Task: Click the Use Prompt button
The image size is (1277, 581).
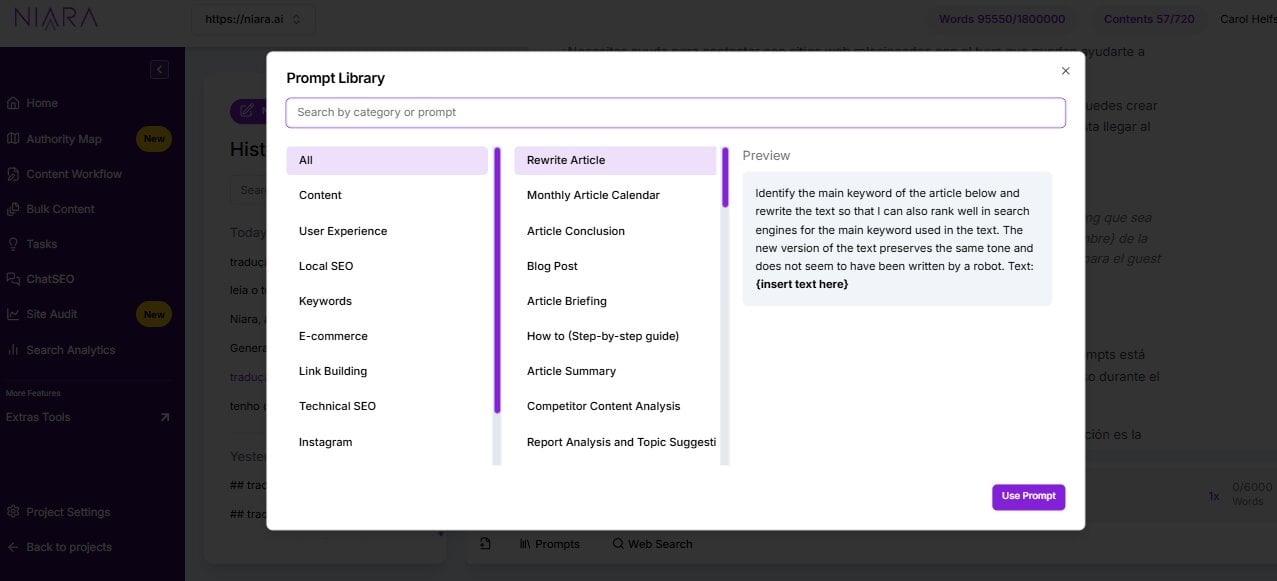Action: click(x=1028, y=496)
